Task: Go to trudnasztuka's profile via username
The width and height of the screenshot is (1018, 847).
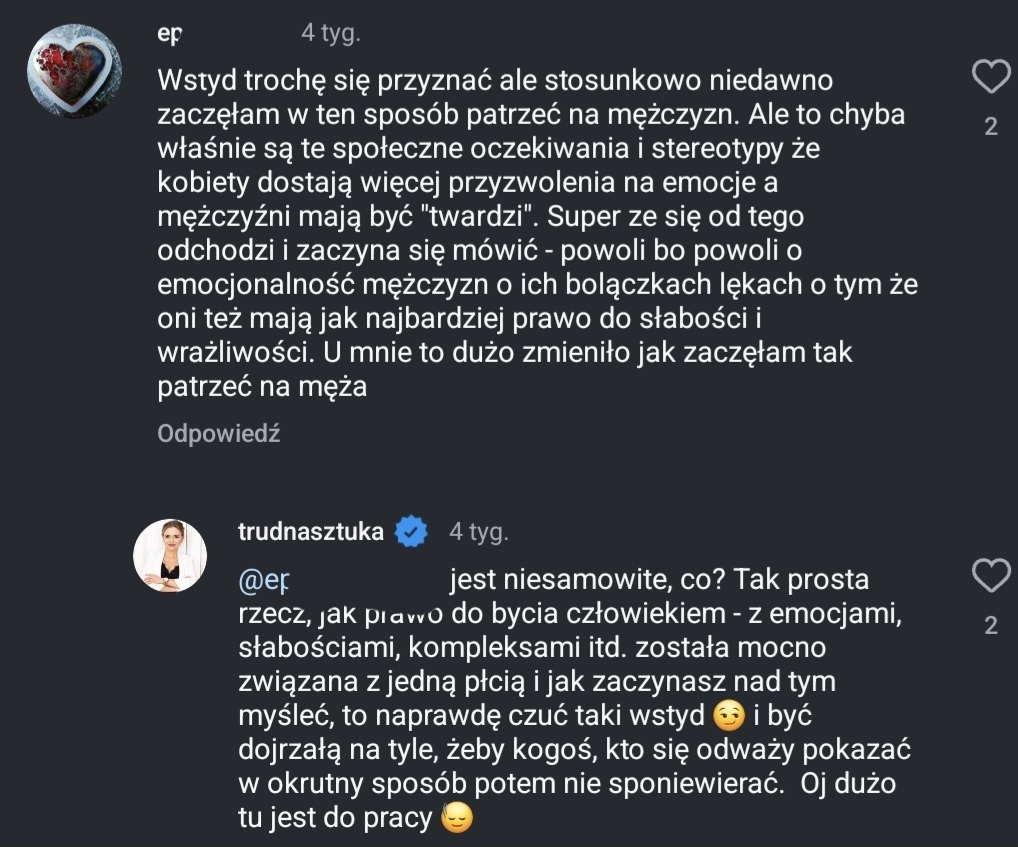Action: coord(310,532)
